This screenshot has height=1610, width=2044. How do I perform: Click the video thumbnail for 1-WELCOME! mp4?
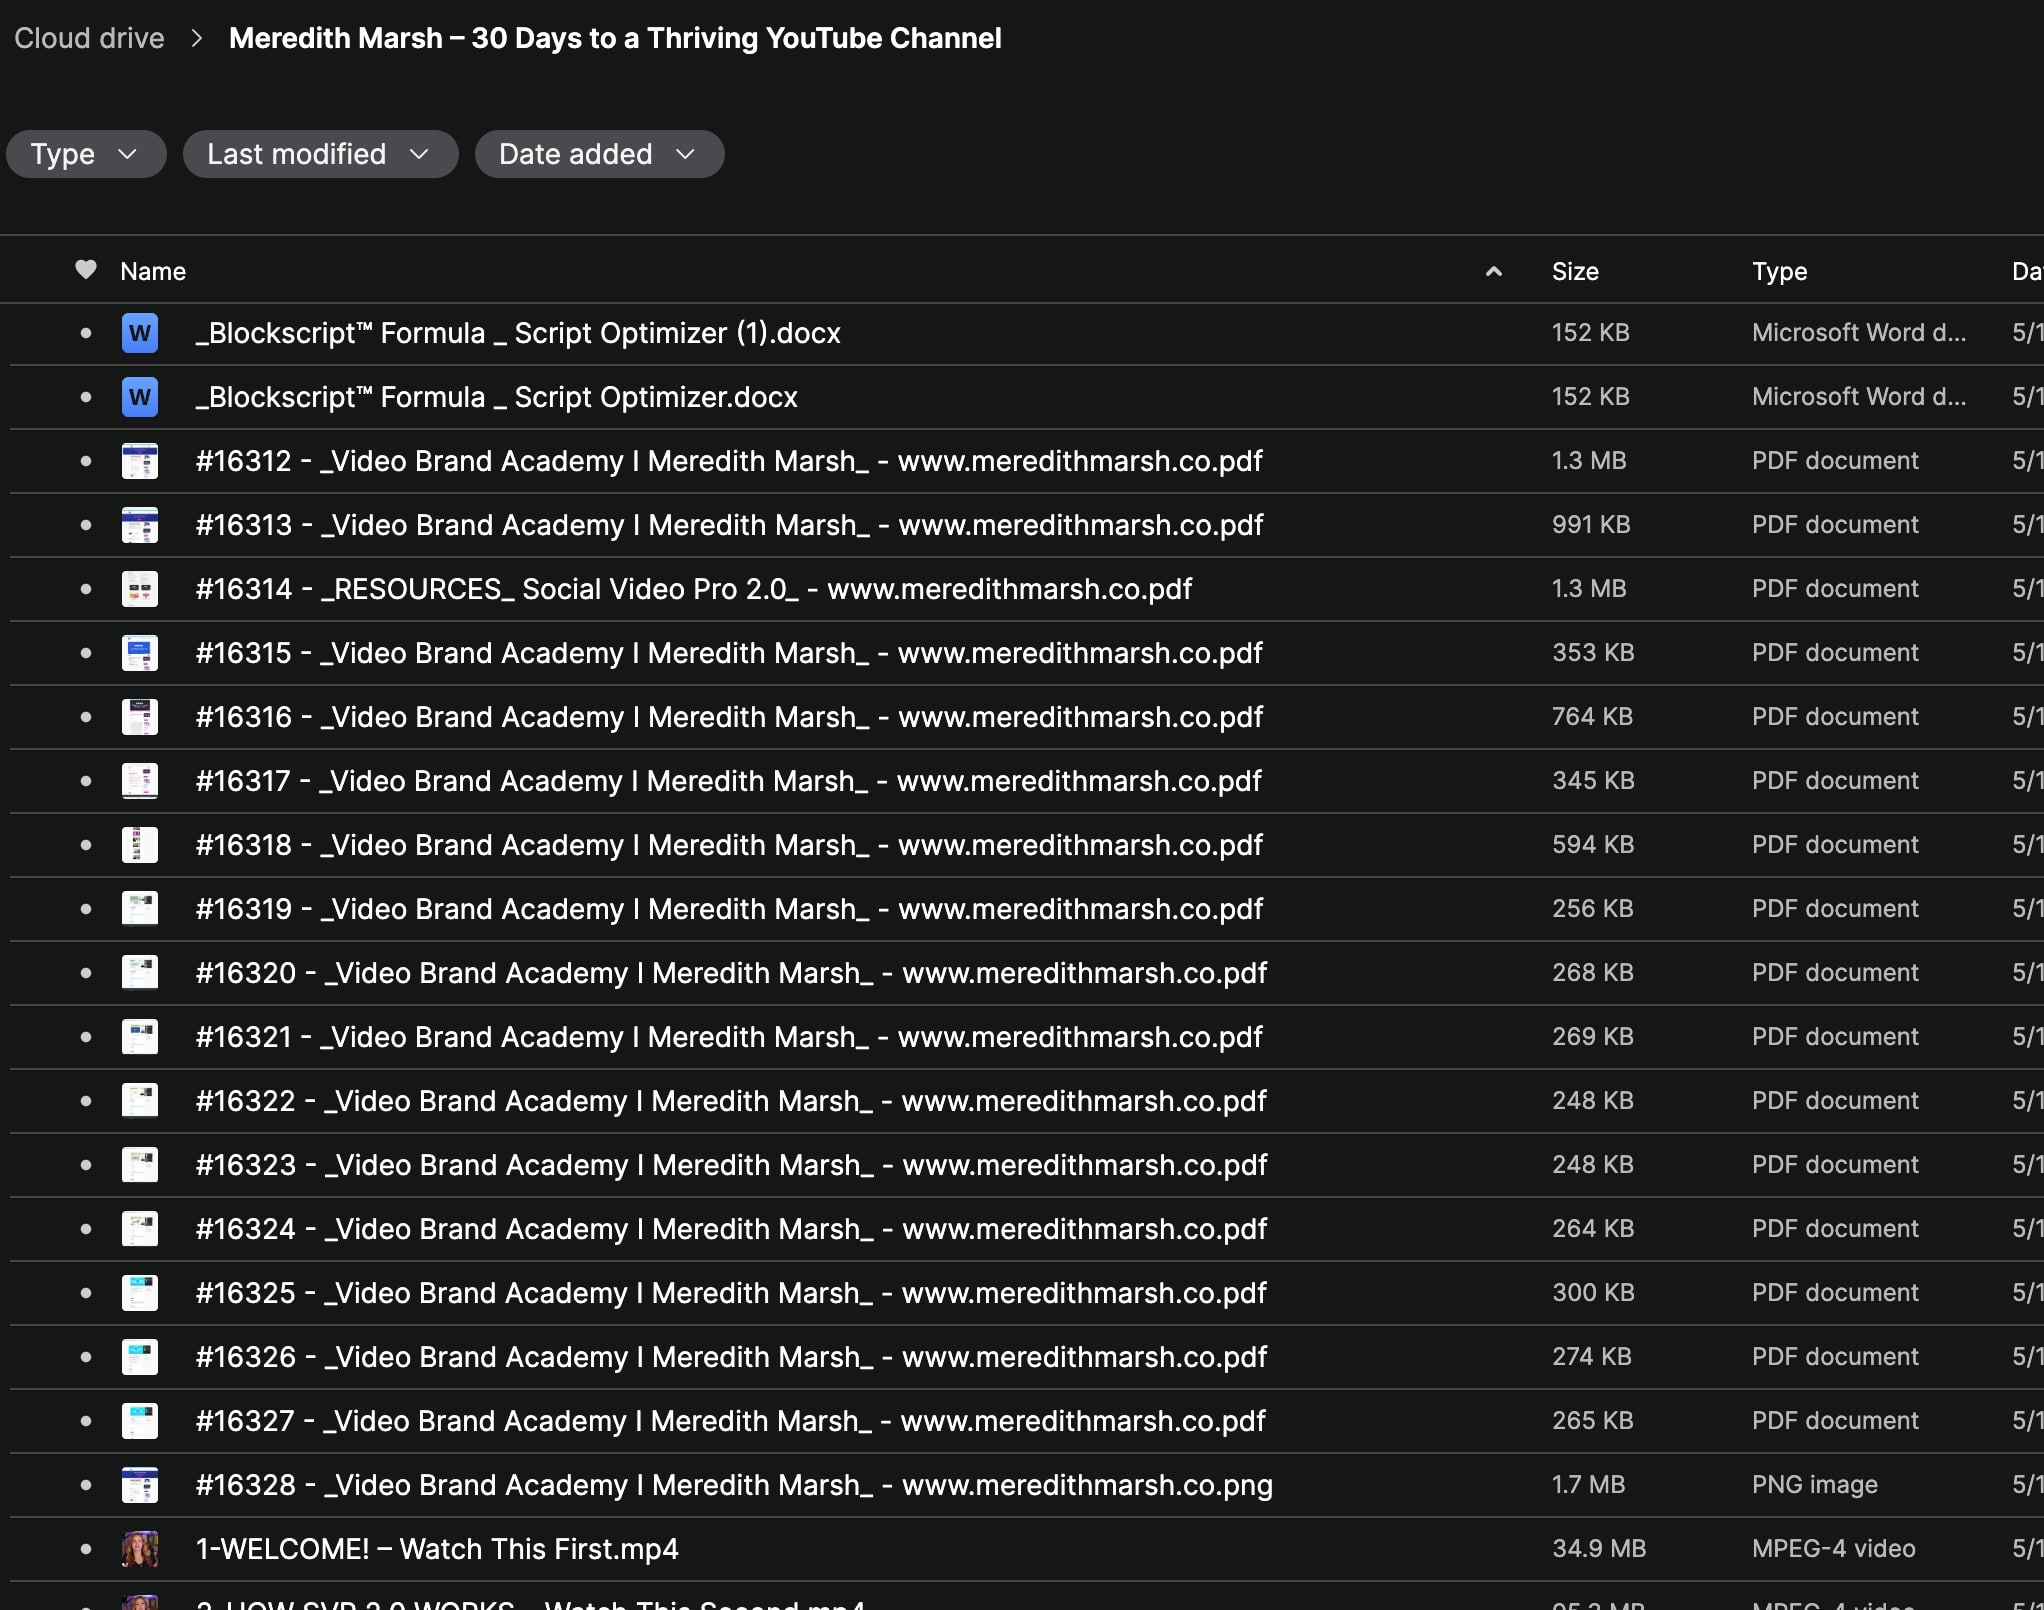coord(139,1549)
